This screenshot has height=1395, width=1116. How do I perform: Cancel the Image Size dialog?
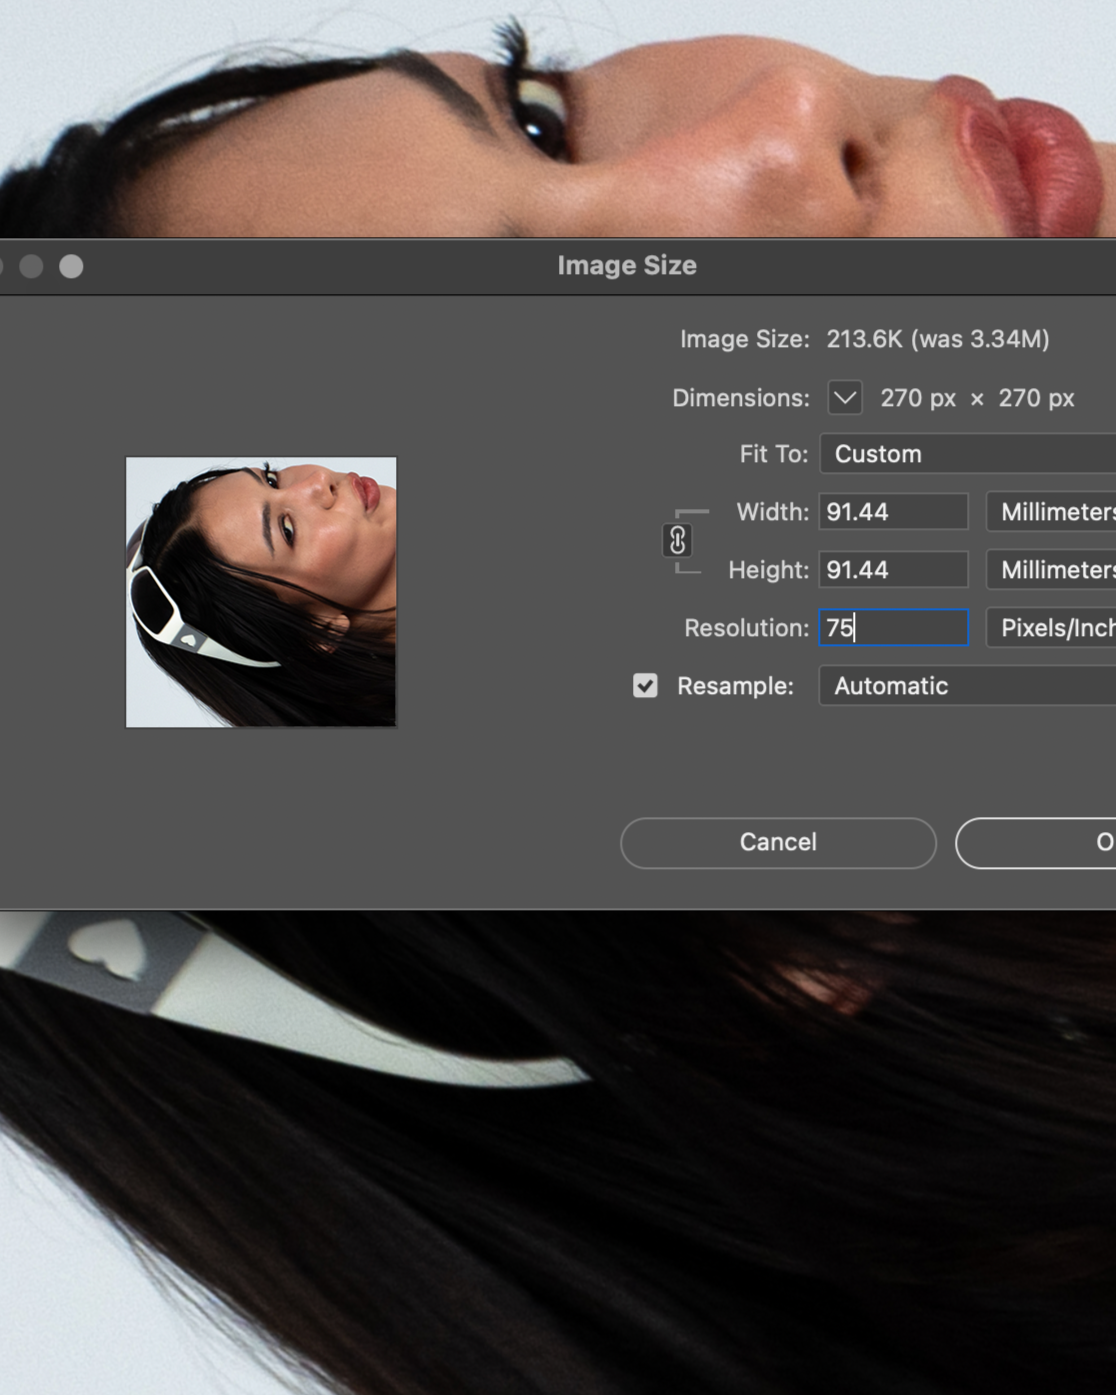(778, 842)
